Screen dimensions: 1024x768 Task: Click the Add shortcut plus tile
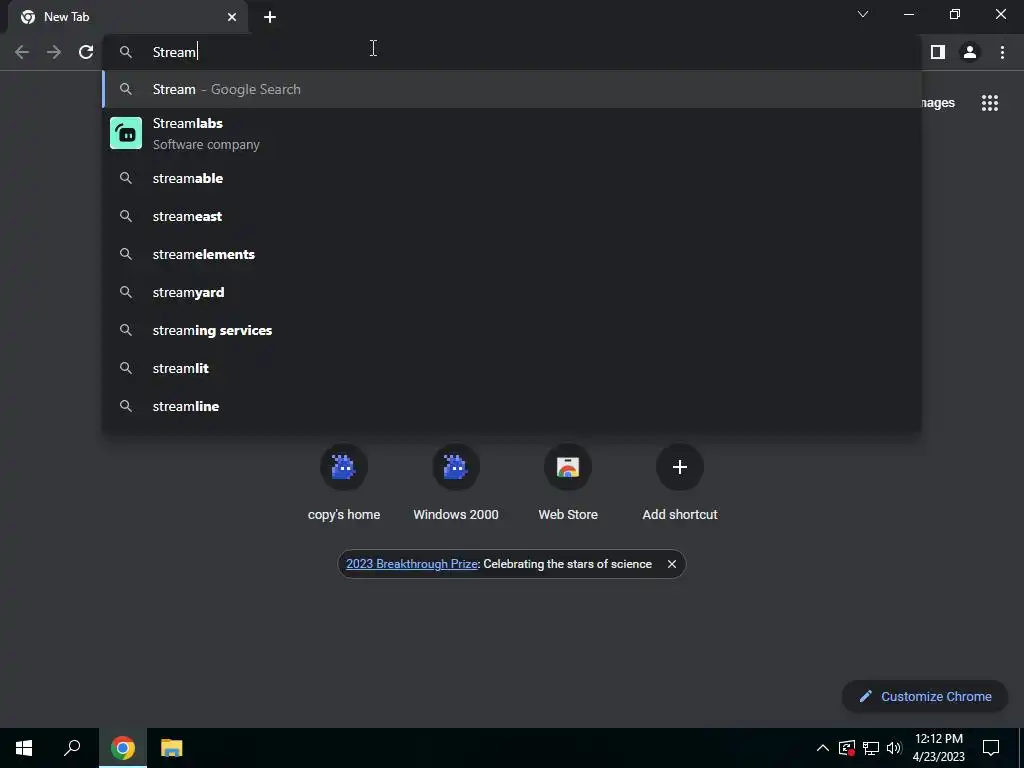click(680, 482)
